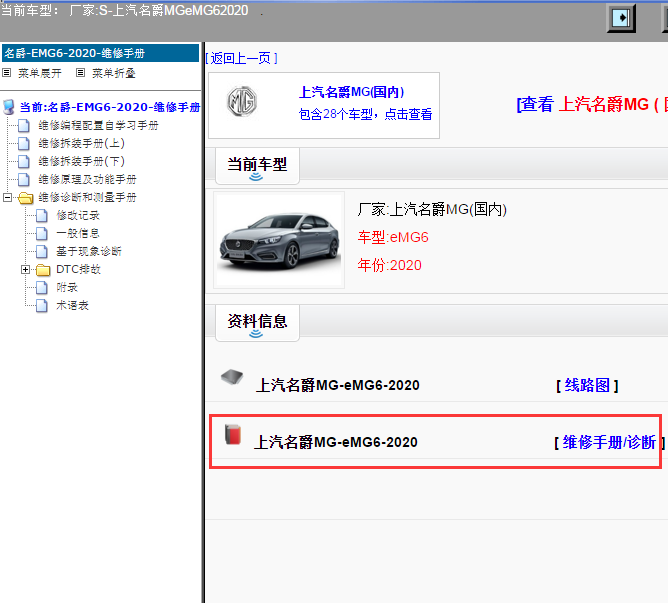Select DTC排故 tree item
668x603 pixels.
pyautogui.click(x=78, y=269)
